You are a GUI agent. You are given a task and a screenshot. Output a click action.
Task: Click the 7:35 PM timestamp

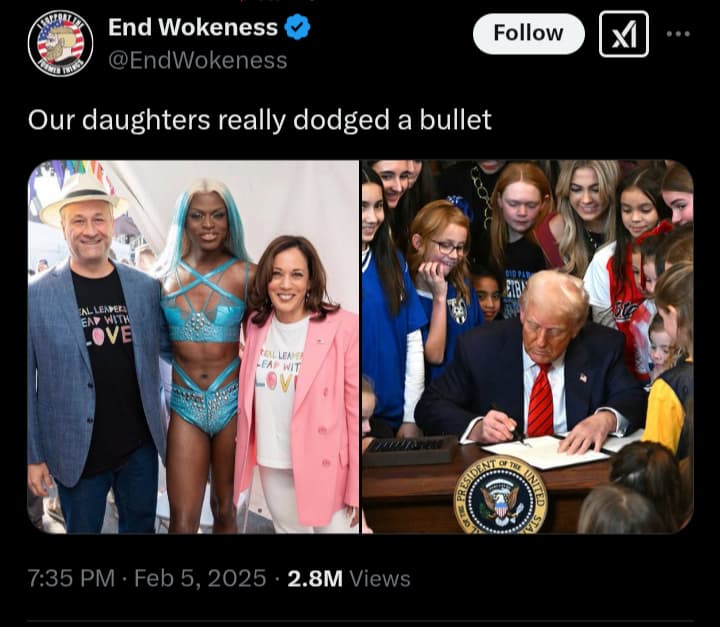tap(72, 578)
